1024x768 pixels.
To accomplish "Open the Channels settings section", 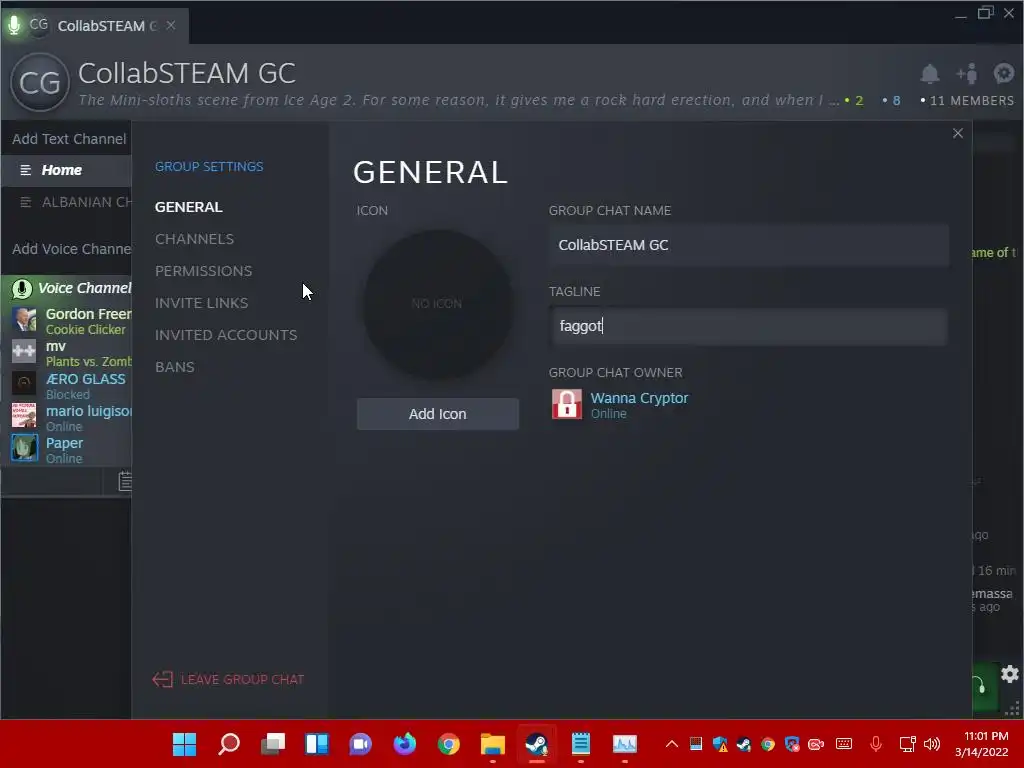I will pyautogui.click(x=194, y=239).
